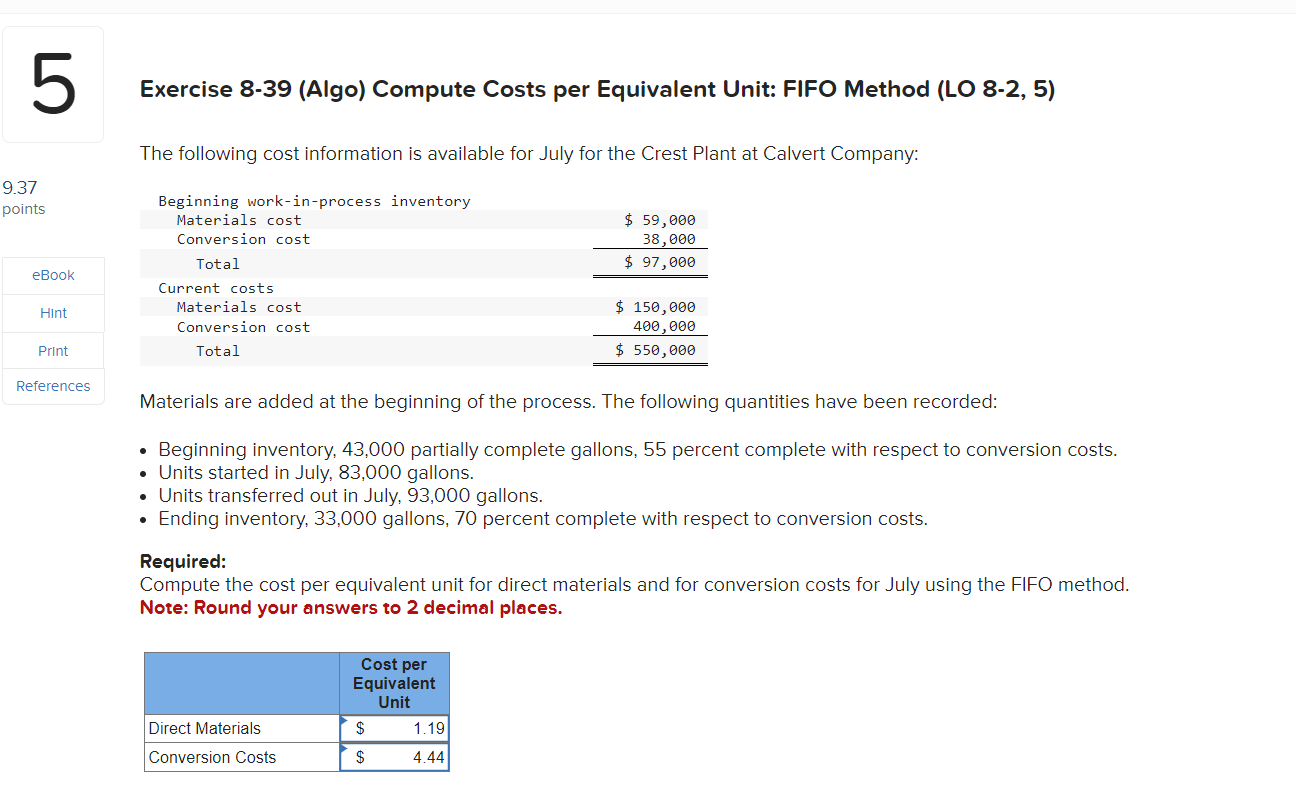Select the Beginning work-in-process Total amount

660,262
